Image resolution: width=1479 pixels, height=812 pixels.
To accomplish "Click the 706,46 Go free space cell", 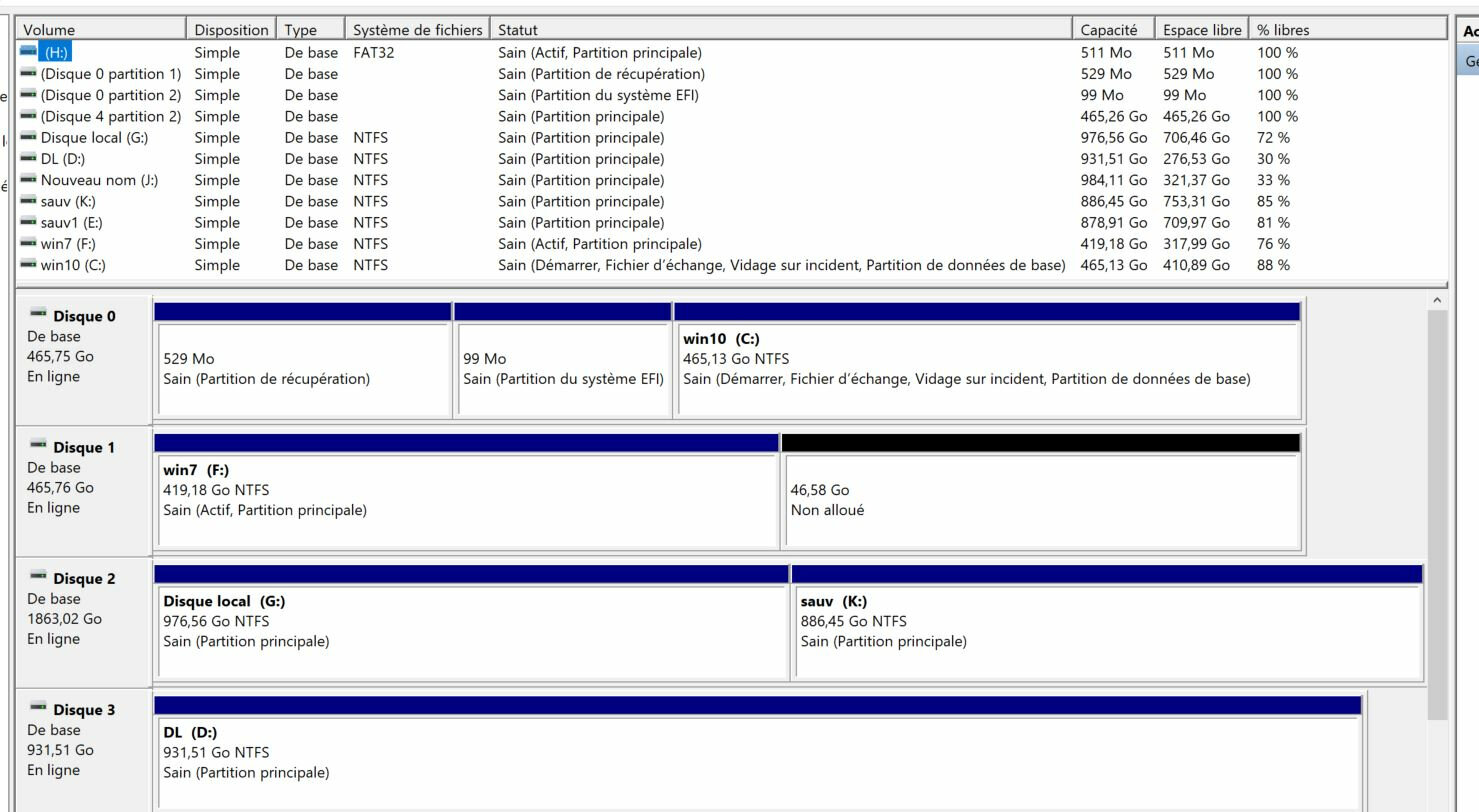I will [x=1196, y=137].
